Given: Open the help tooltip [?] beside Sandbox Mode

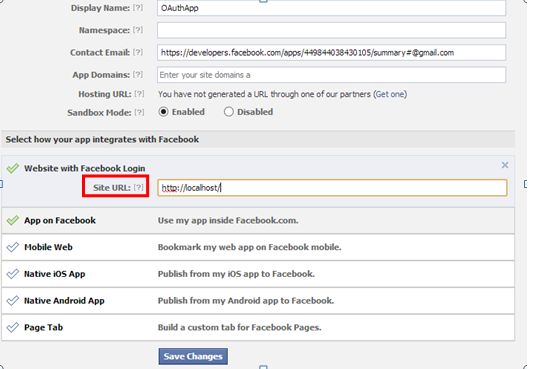Looking at the screenshot, I should (139, 112).
